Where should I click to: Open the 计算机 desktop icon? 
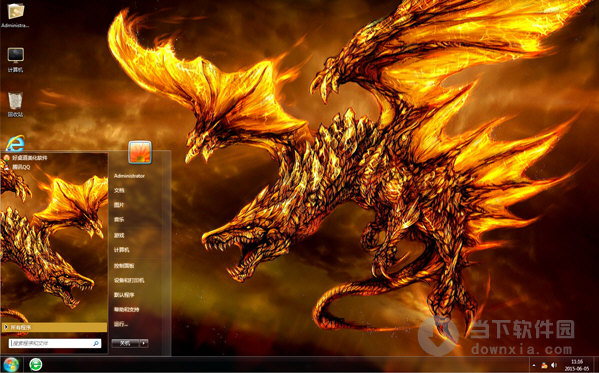15,60
